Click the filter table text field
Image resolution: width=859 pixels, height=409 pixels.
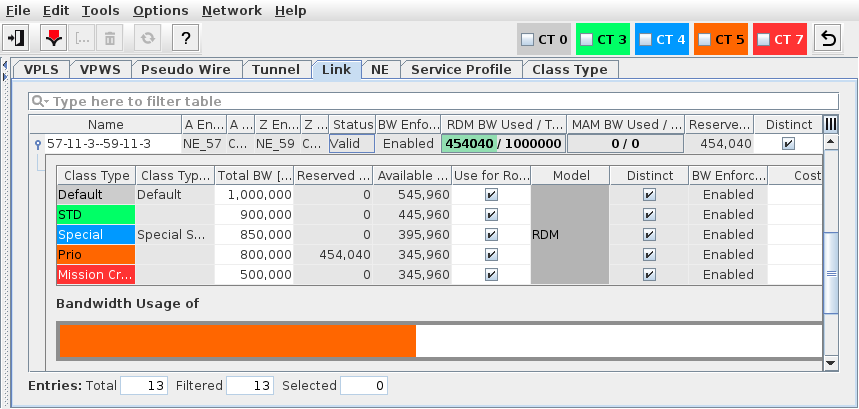(x=440, y=102)
